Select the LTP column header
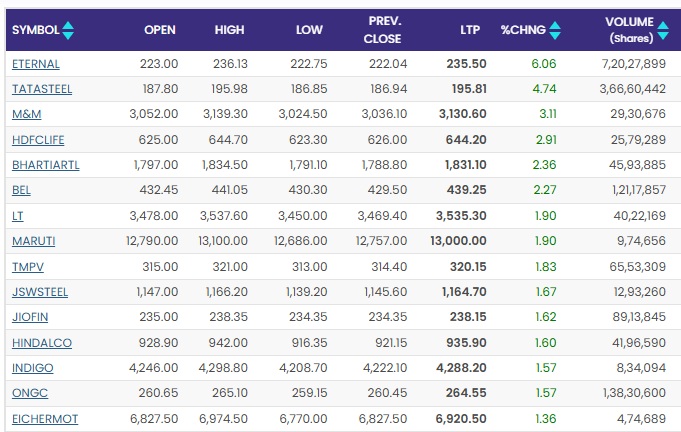The width and height of the screenshot is (681, 432). point(471,30)
